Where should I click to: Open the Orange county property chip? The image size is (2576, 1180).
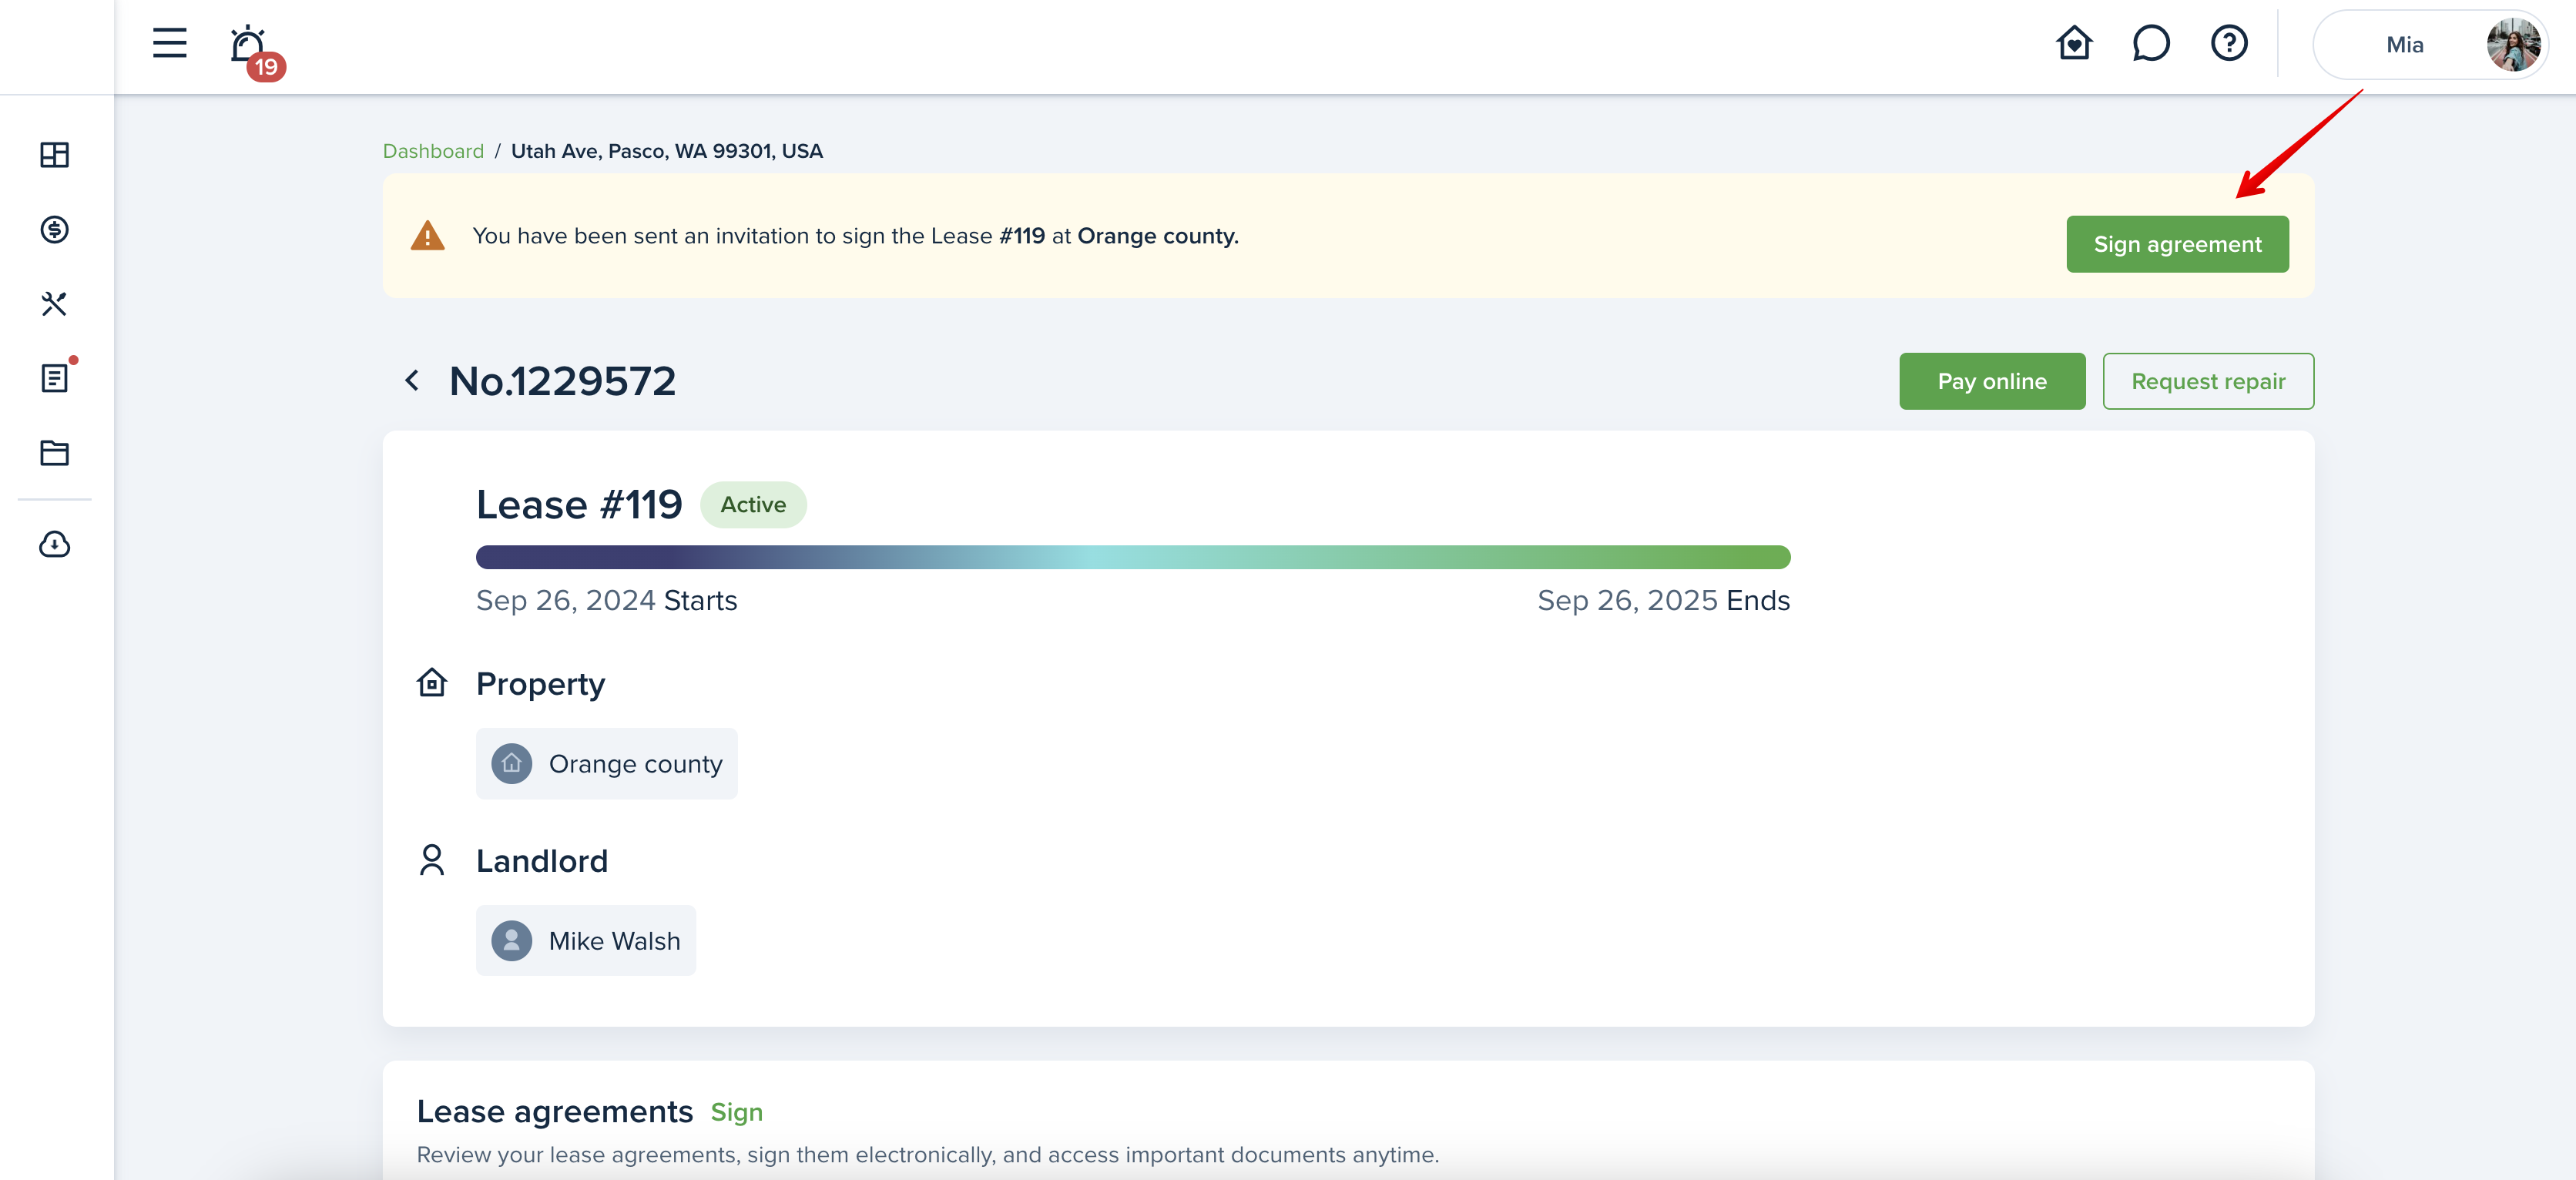tap(607, 764)
